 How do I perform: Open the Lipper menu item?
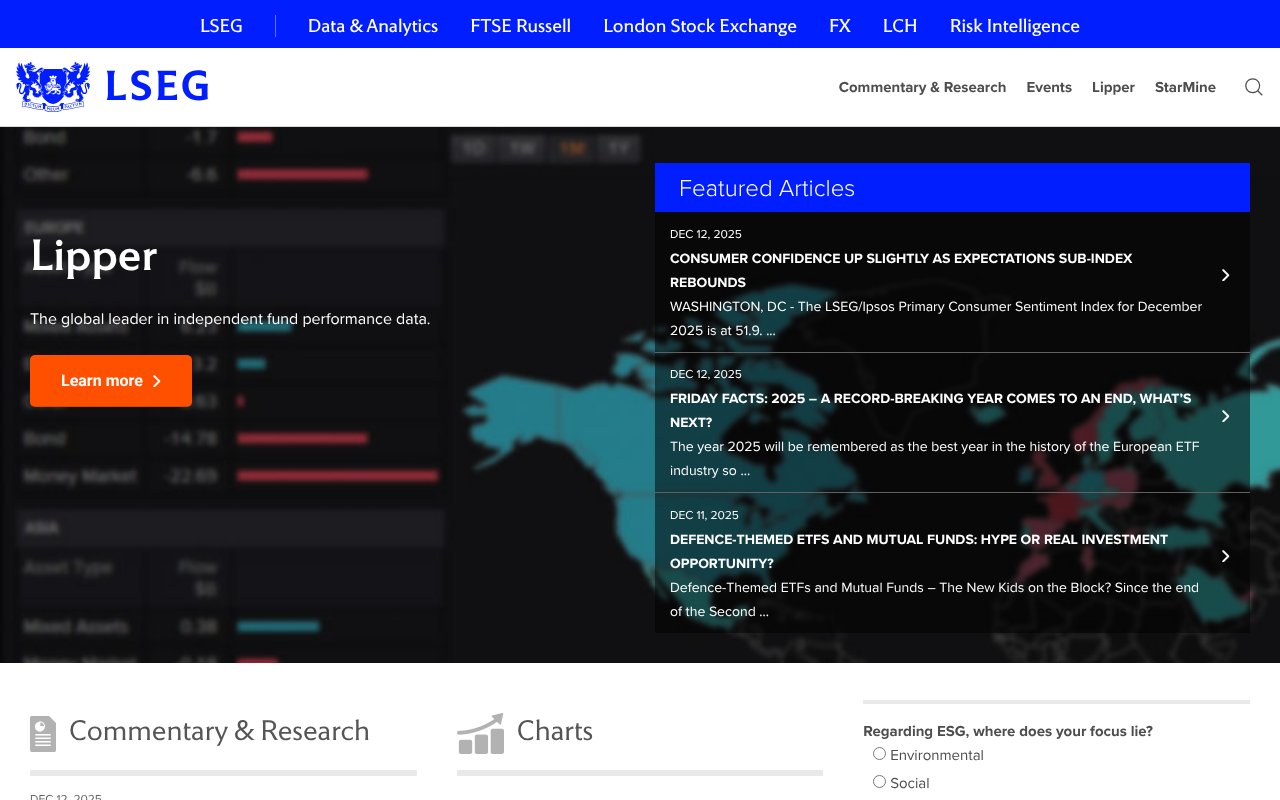(x=1113, y=87)
